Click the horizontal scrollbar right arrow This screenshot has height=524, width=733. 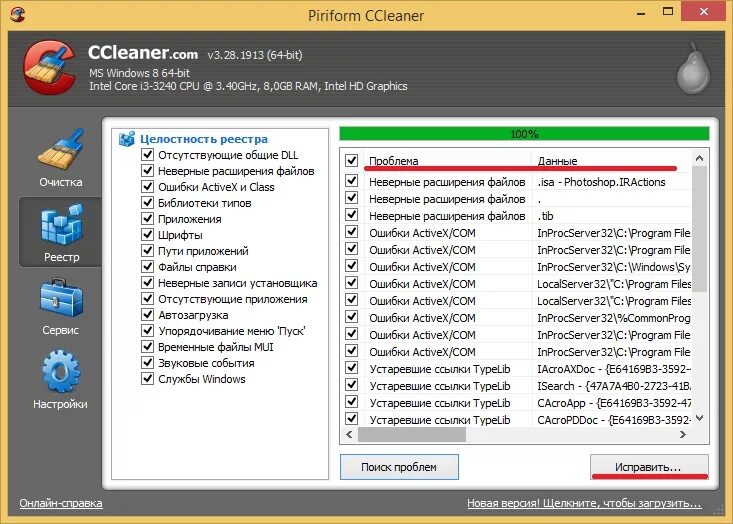point(683,434)
